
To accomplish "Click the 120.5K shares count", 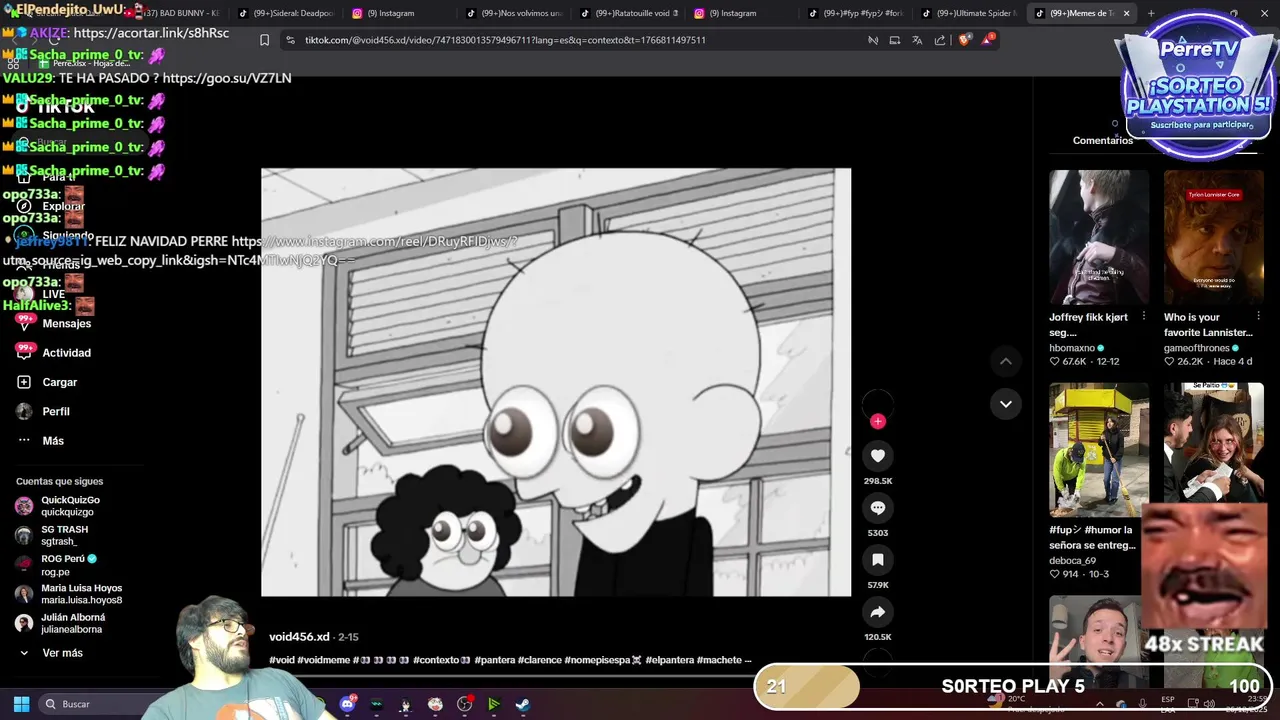I will (878, 637).
